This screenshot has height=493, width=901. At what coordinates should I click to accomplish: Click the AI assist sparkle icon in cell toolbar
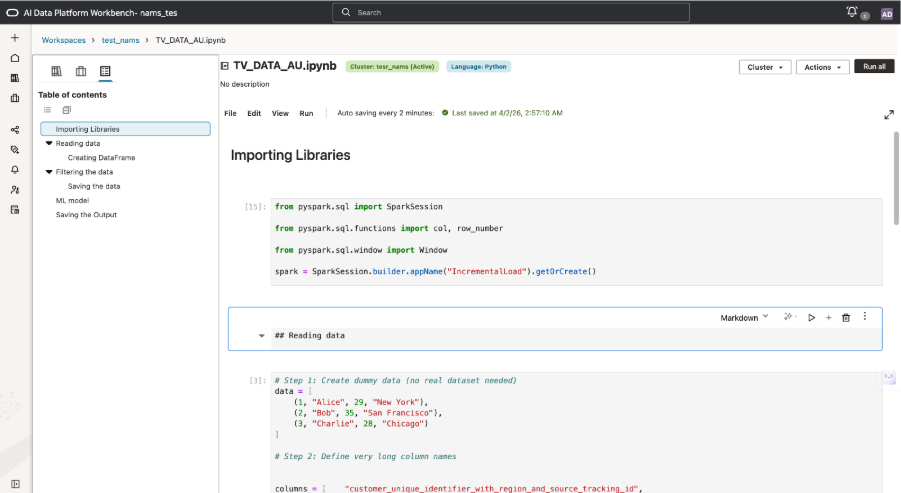click(x=789, y=317)
